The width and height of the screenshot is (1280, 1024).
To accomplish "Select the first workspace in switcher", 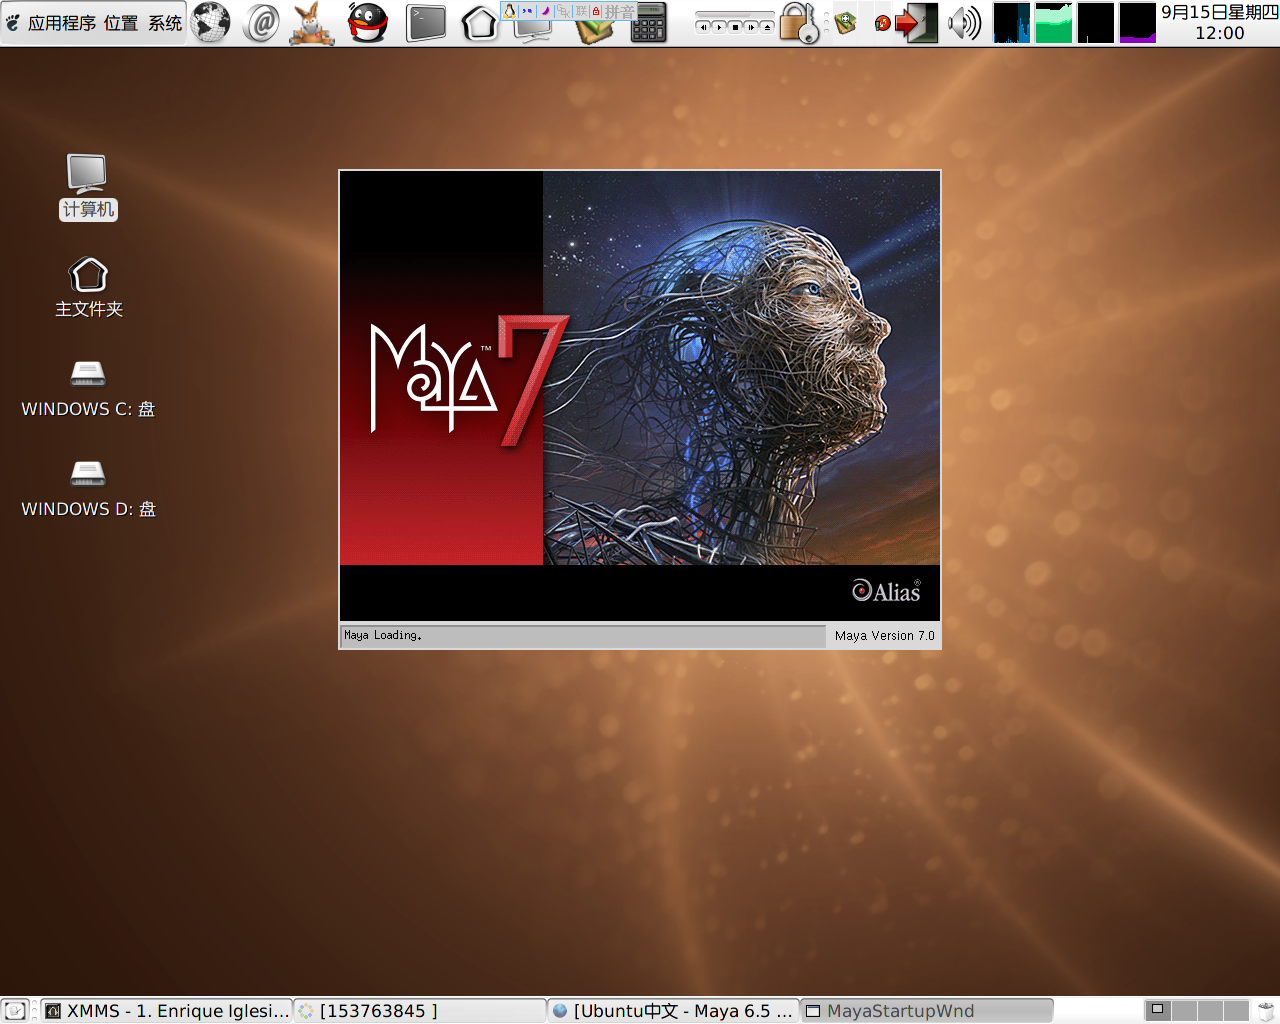I will [1158, 1011].
